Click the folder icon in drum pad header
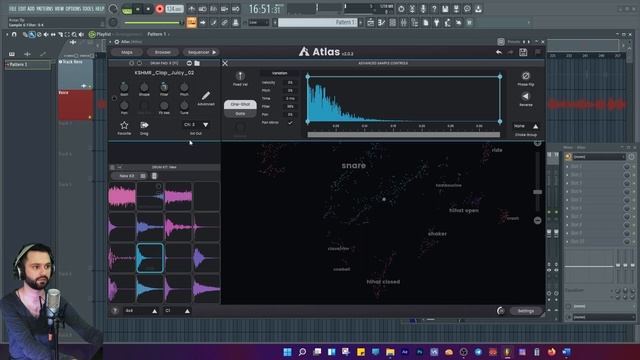This screenshot has width=640, height=360. 197,63
